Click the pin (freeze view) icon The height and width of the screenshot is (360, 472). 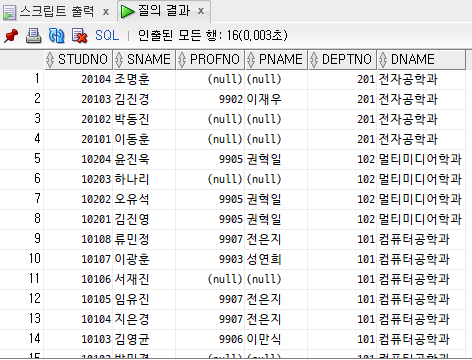(11, 35)
